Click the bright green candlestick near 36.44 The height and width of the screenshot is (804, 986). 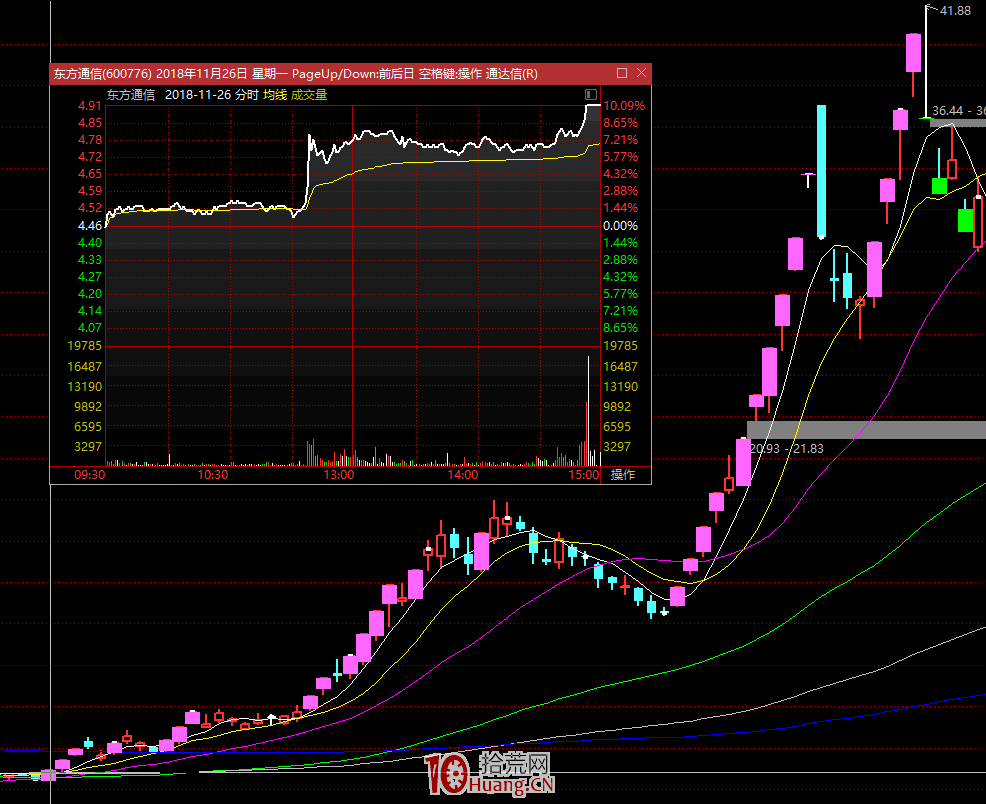(939, 185)
